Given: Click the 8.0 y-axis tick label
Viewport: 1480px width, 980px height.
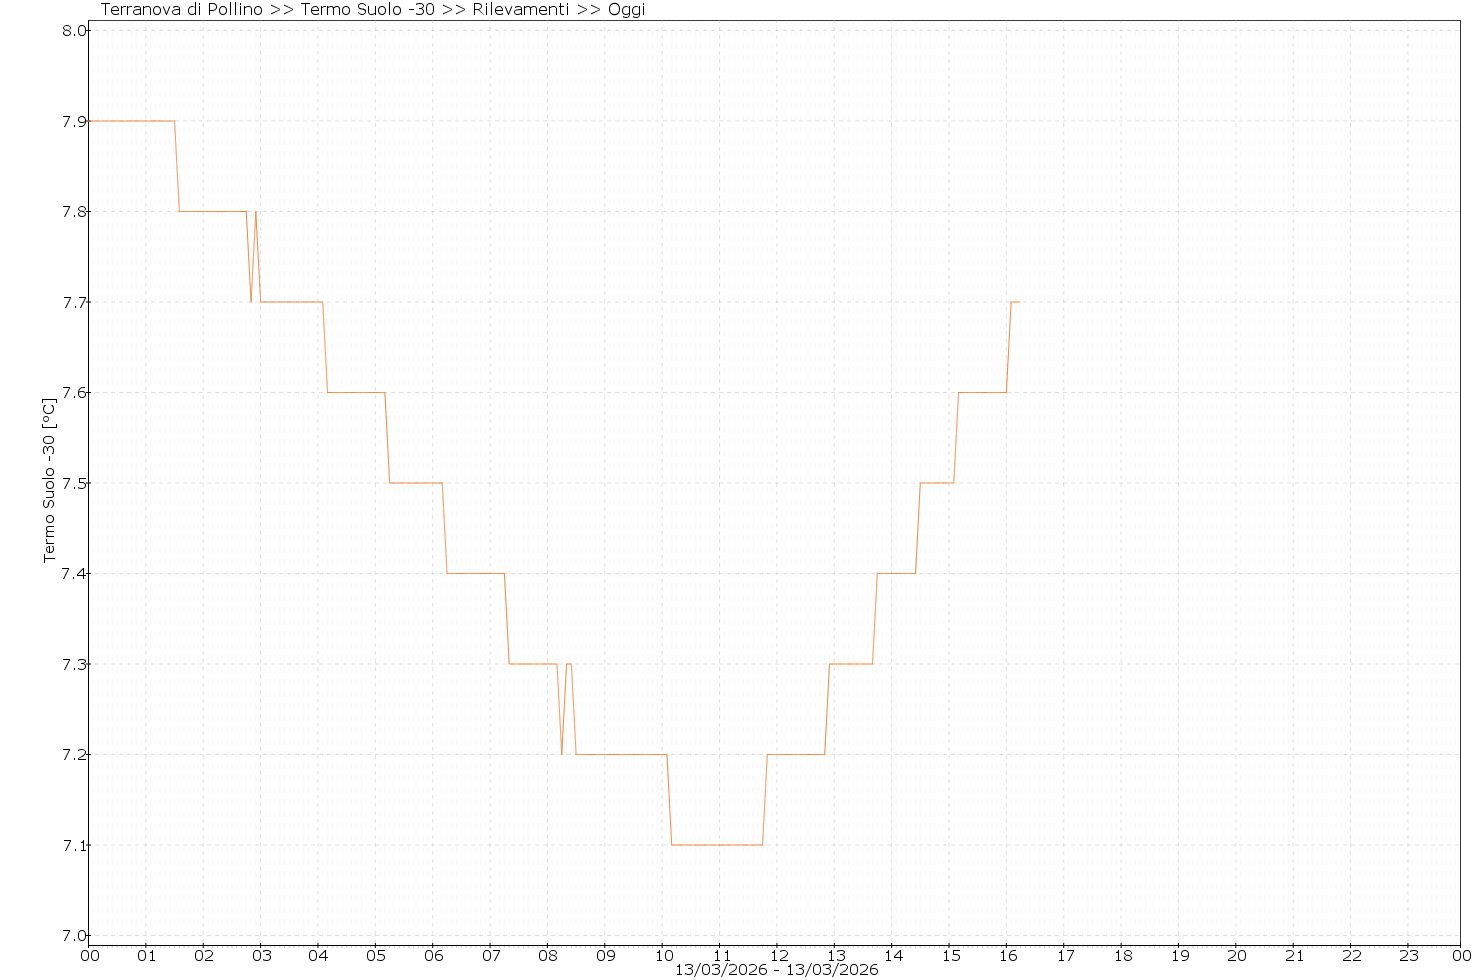Looking at the screenshot, I should [x=74, y=31].
